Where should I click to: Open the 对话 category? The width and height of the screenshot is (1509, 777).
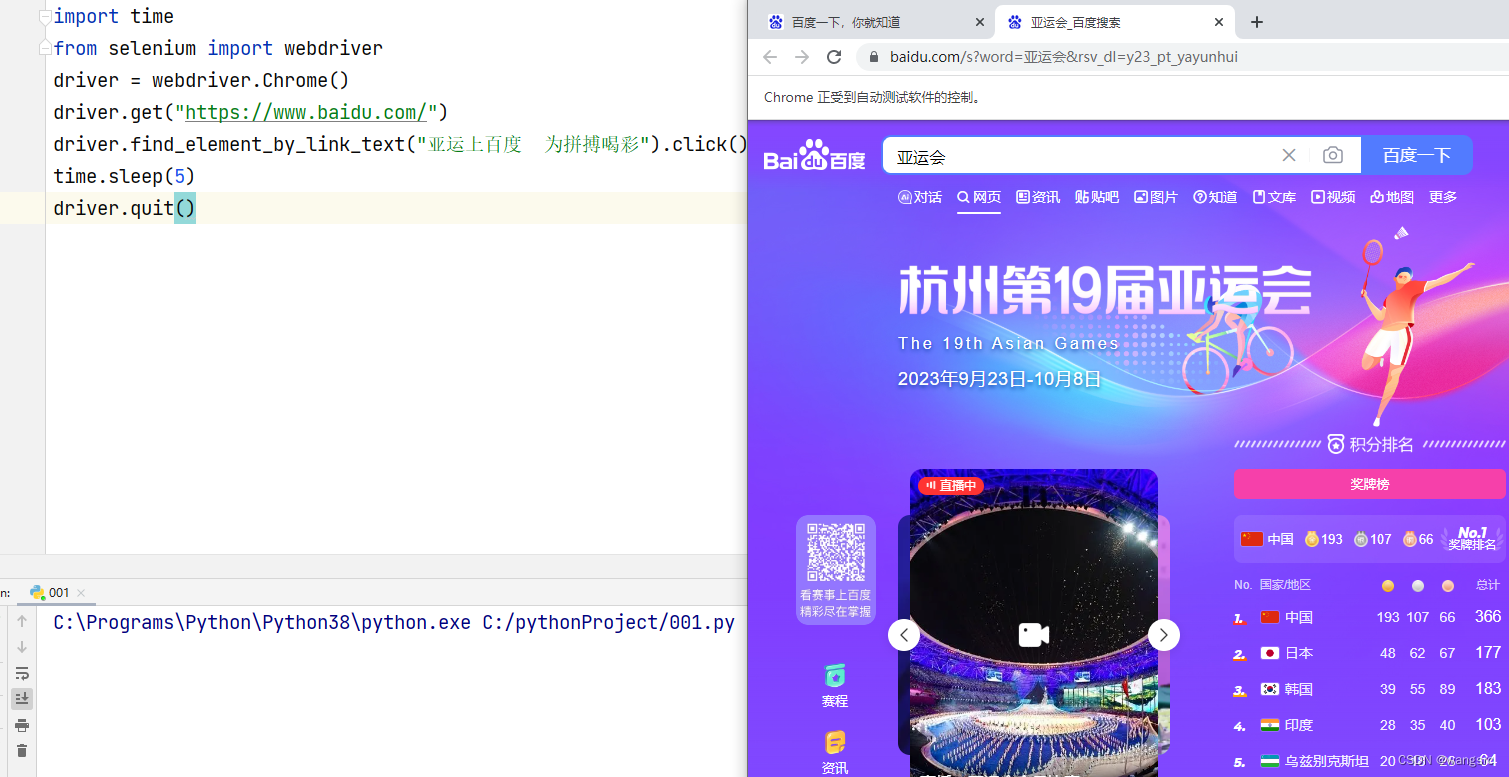point(920,197)
